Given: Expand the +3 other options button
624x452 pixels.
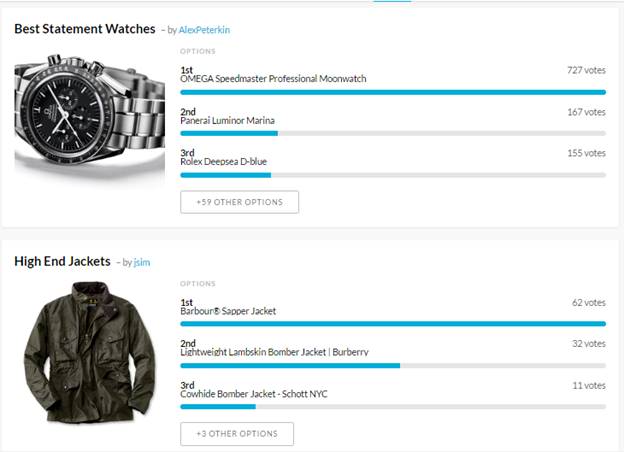Looking at the screenshot, I should tap(237, 434).
